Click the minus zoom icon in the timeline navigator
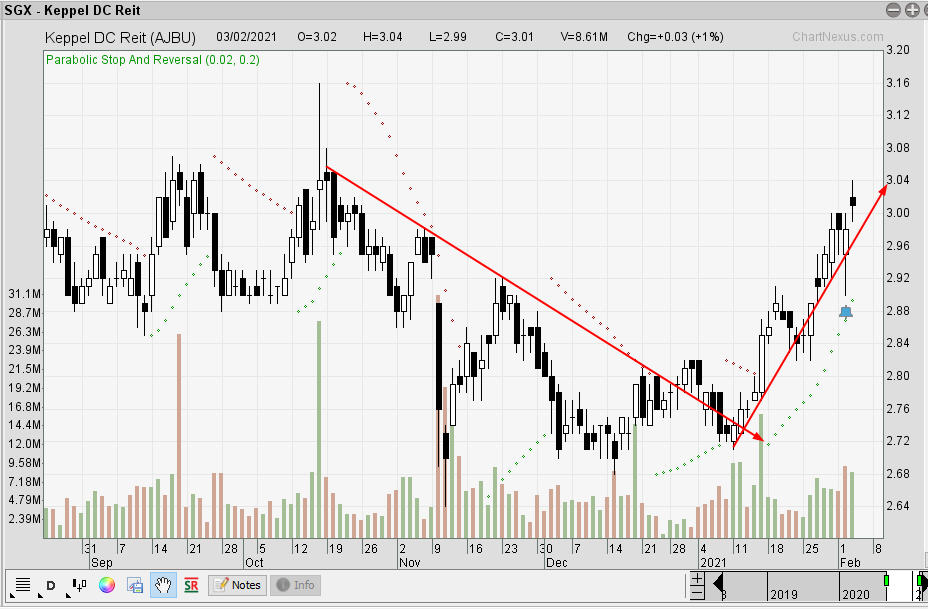The image size is (928, 609). coord(697,591)
